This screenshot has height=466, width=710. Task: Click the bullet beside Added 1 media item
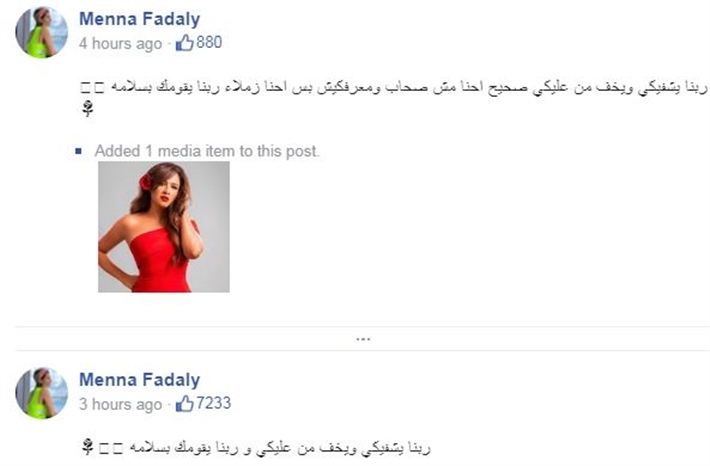tap(78, 151)
